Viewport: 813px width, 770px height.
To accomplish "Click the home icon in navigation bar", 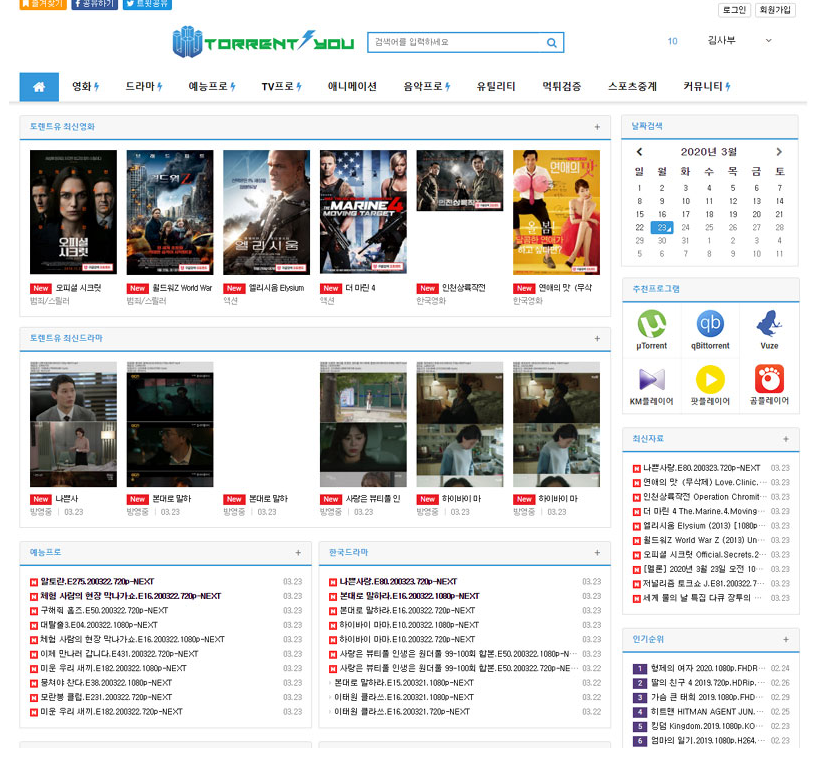I will click(39, 87).
